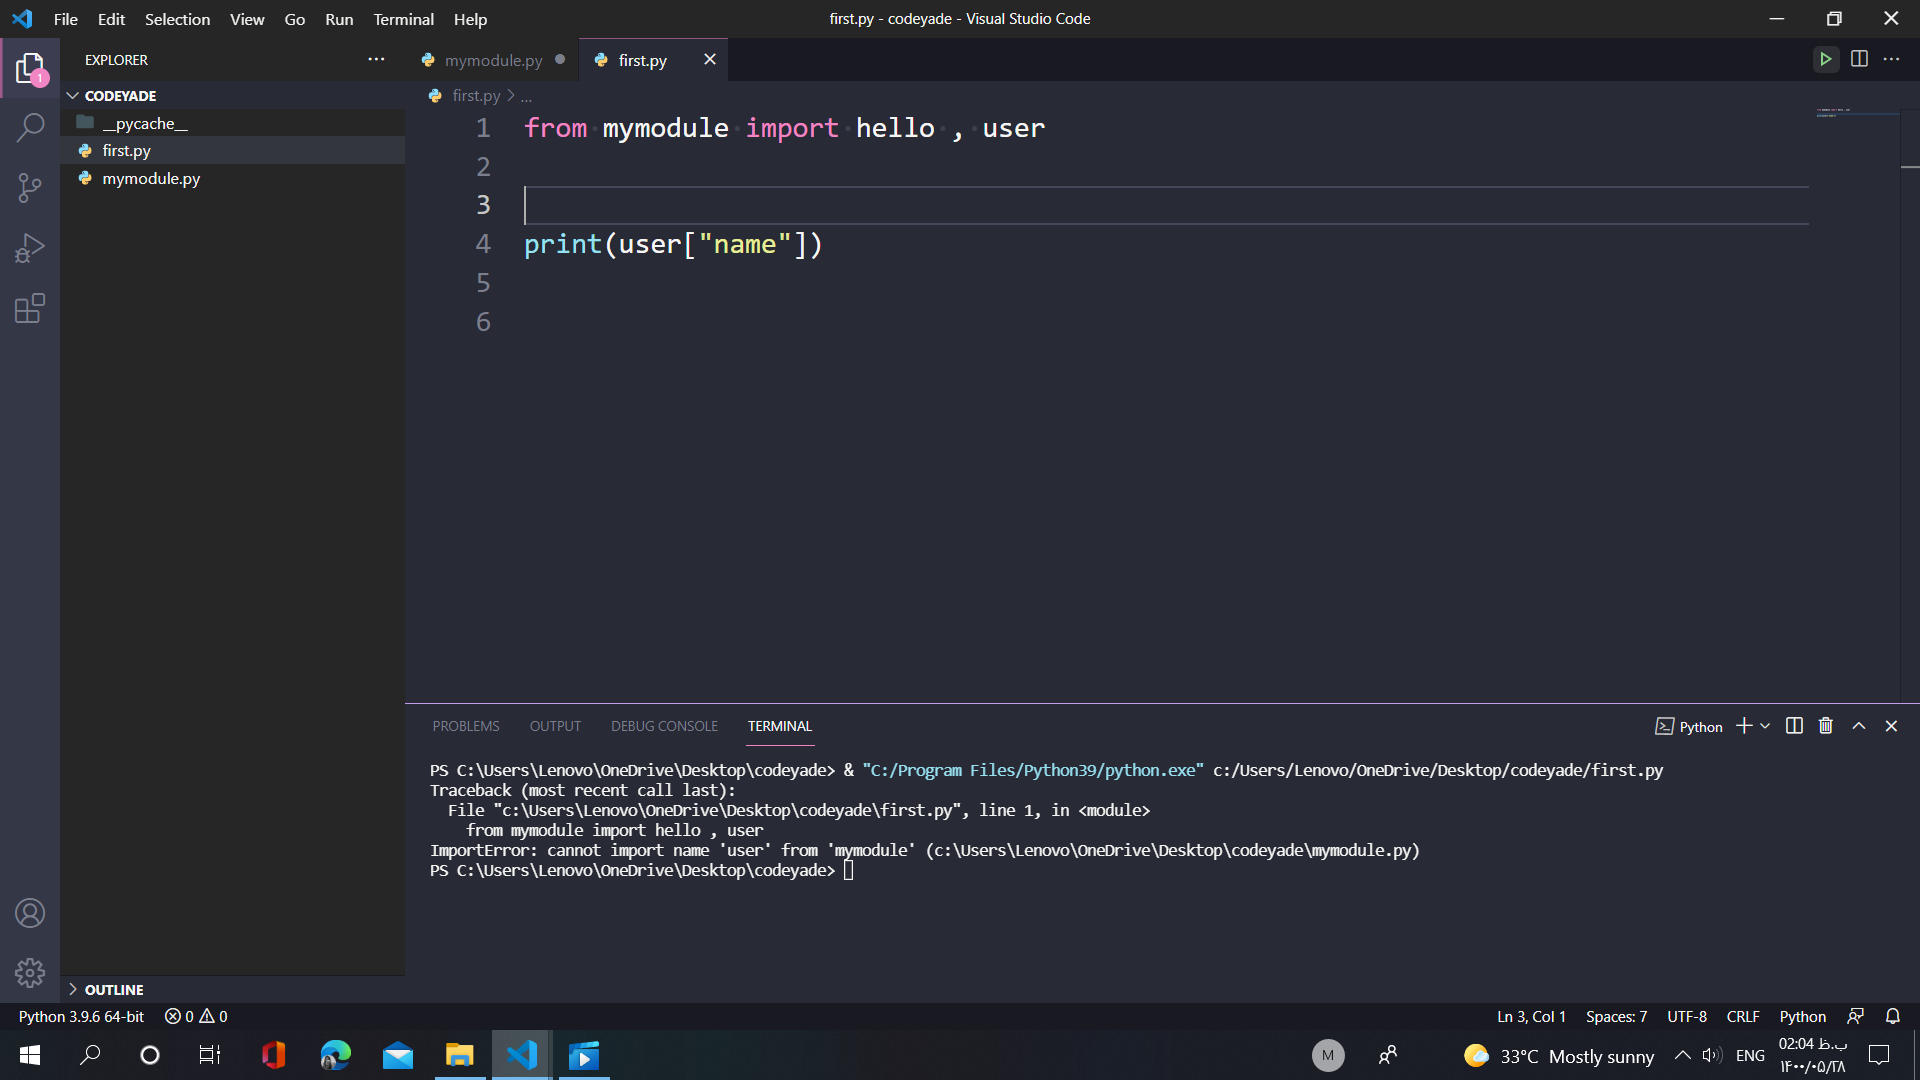Open the Selection menu
Image resolution: width=1920 pixels, height=1080 pixels.
pos(177,19)
